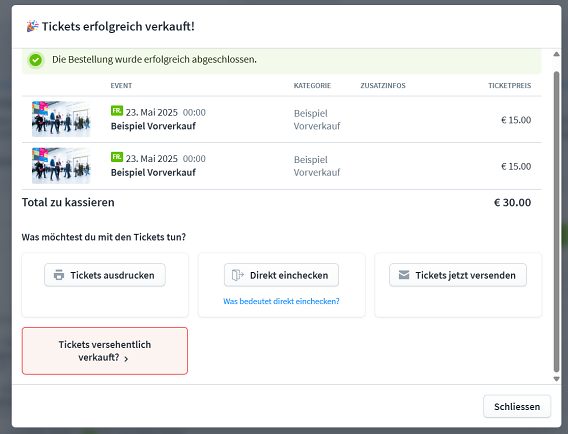Click the printer icon in Tickets ausdrucken

59,275
